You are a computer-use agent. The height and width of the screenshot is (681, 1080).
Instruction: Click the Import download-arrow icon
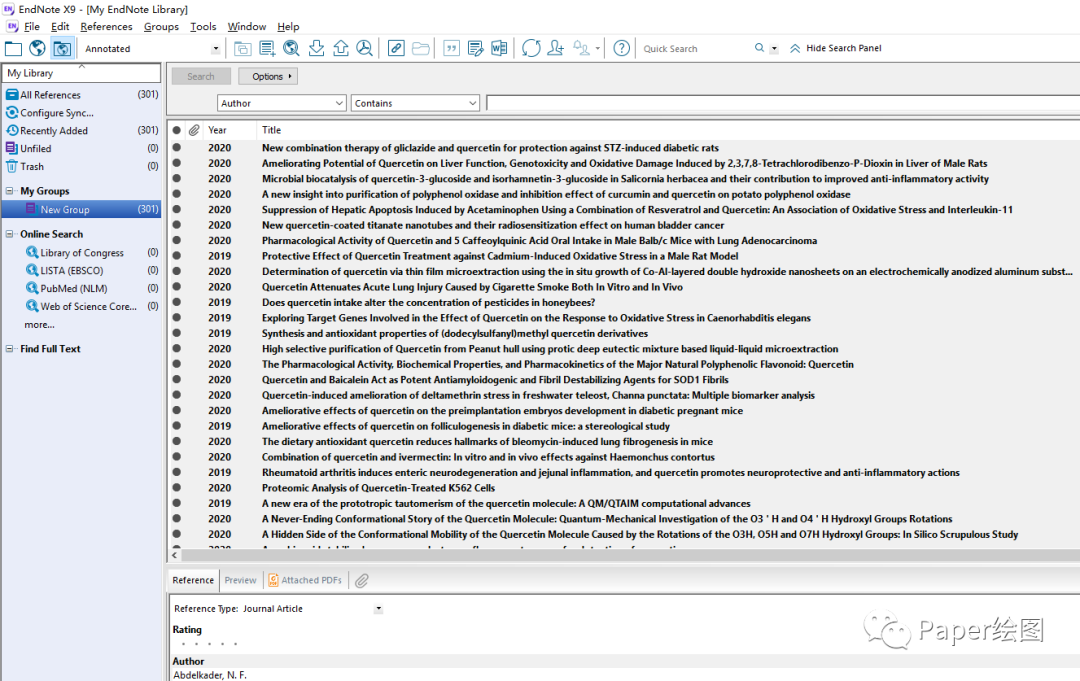tap(316, 48)
